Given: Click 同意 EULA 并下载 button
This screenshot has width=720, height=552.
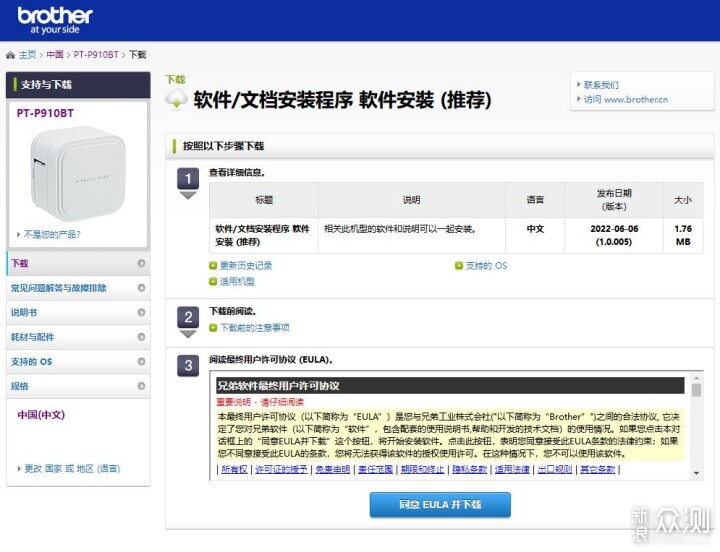Looking at the screenshot, I should click(x=440, y=505).
